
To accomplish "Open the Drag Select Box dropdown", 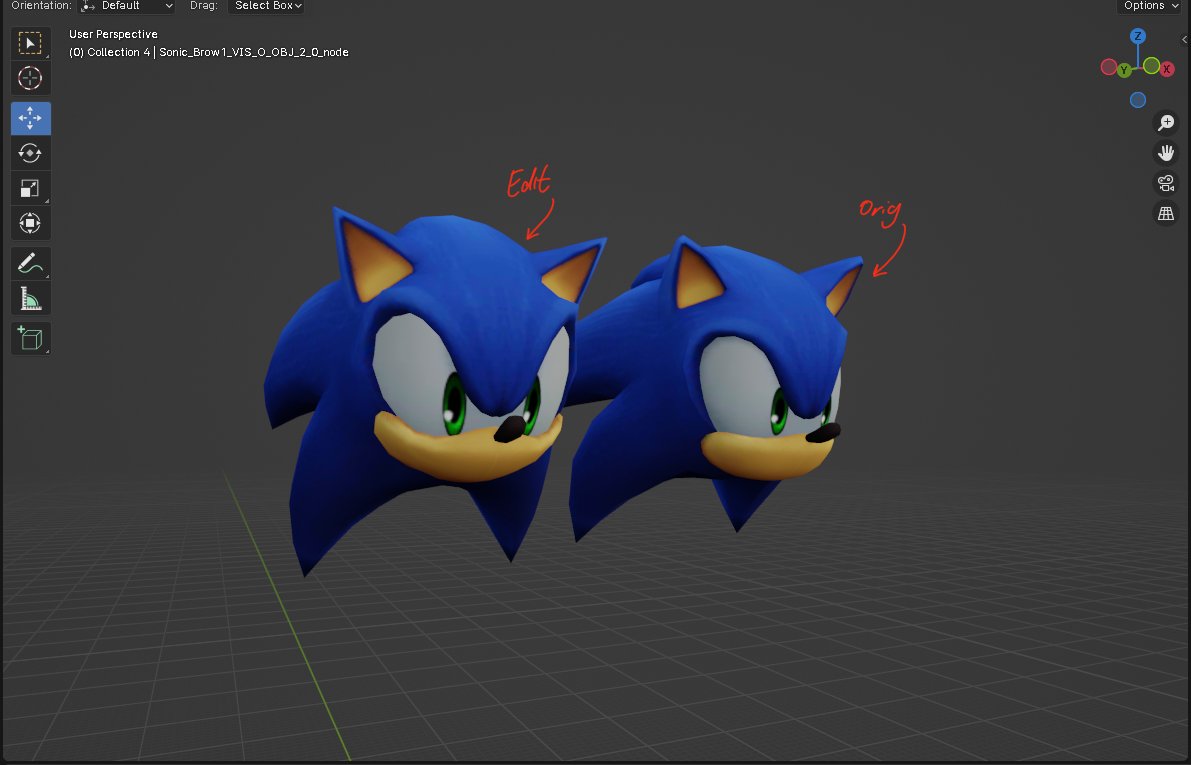I will tap(267, 6).
